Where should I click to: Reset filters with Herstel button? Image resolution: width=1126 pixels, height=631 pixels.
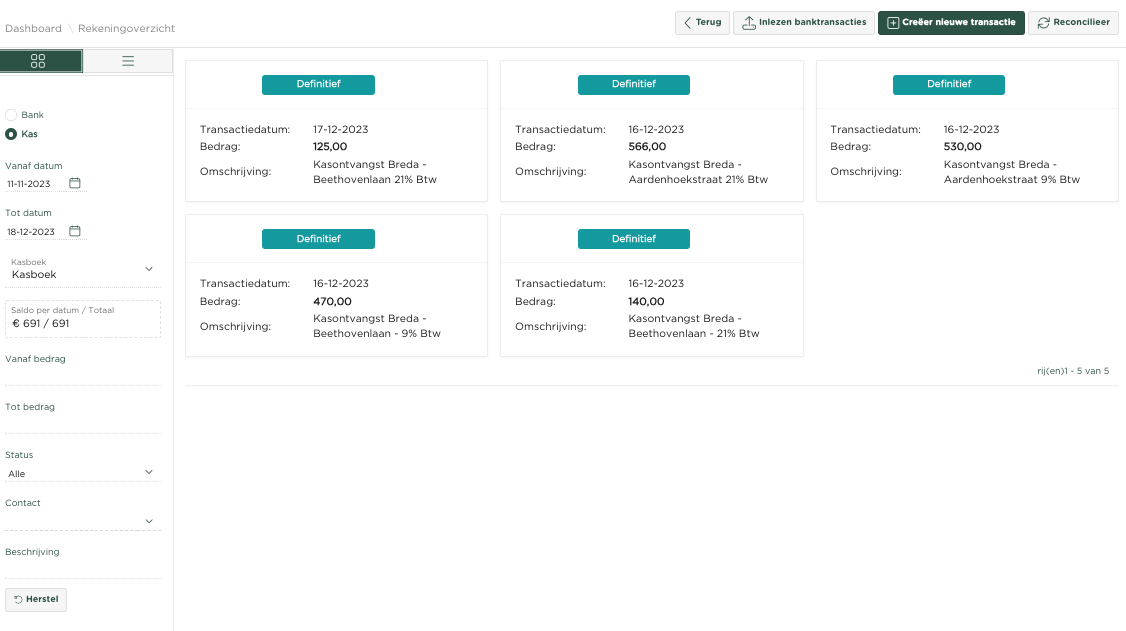[36, 599]
